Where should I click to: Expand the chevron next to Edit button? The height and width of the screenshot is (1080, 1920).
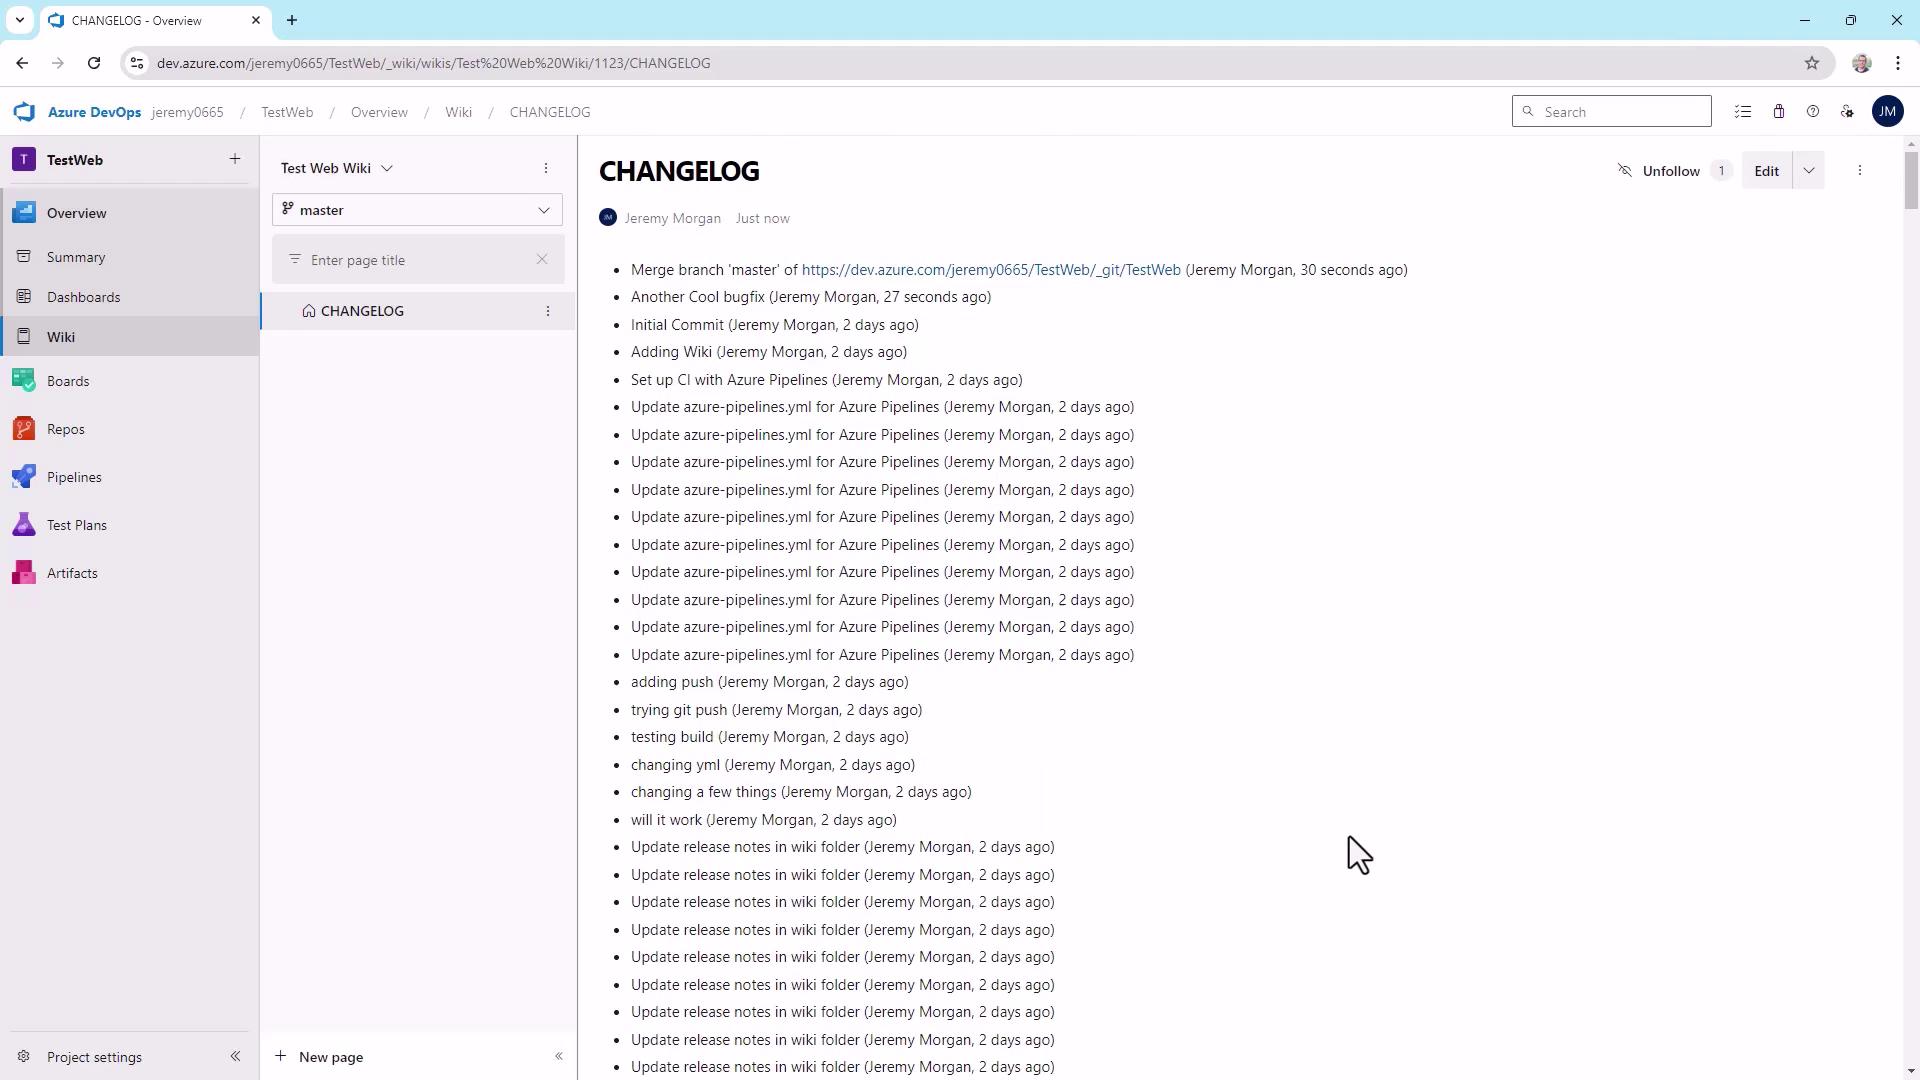pyautogui.click(x=1809, y=171)
